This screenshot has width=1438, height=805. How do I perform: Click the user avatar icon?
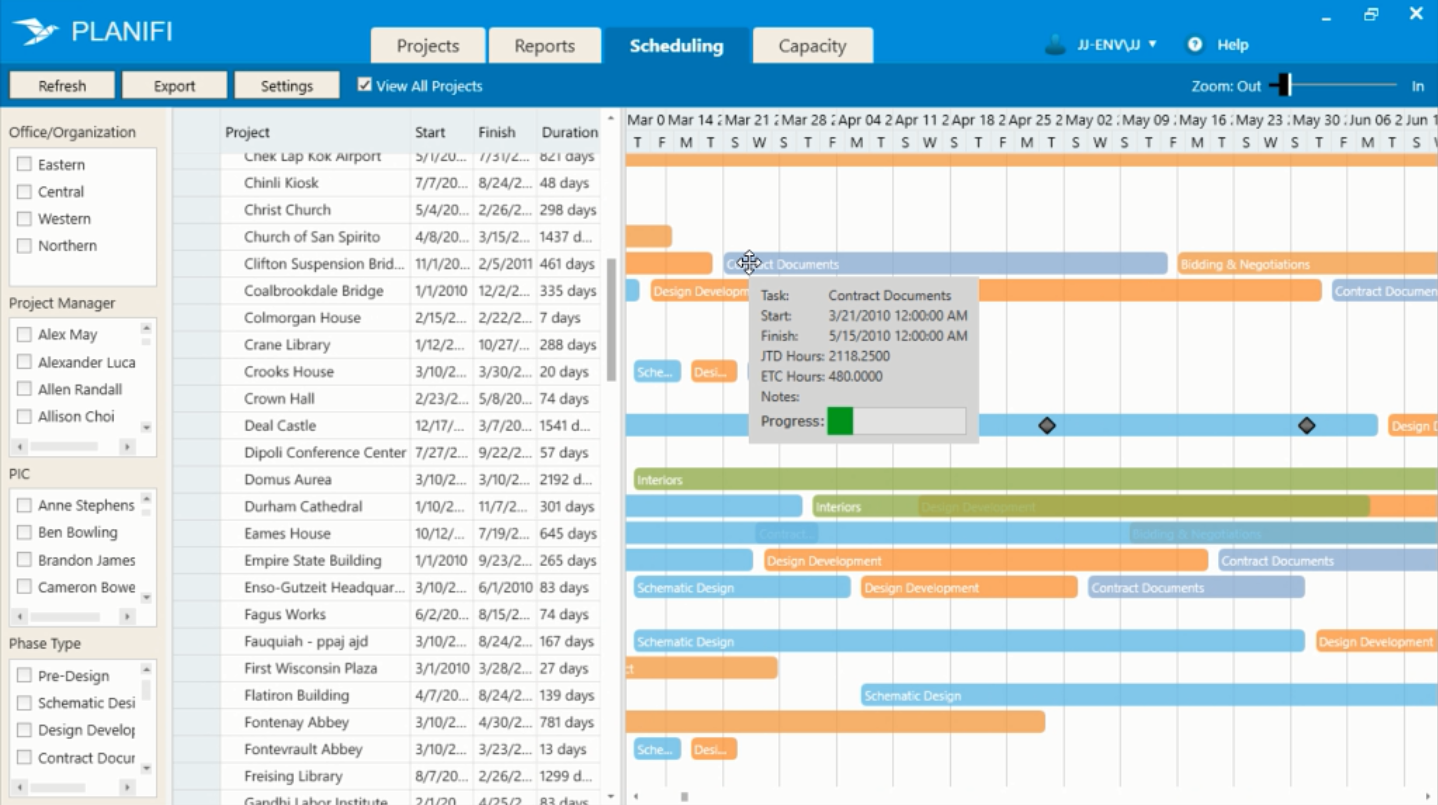1056,45
